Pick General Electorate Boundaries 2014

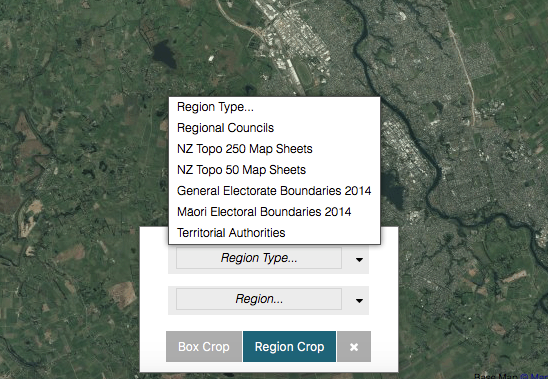pyautogui.click(x=274, y=191)
